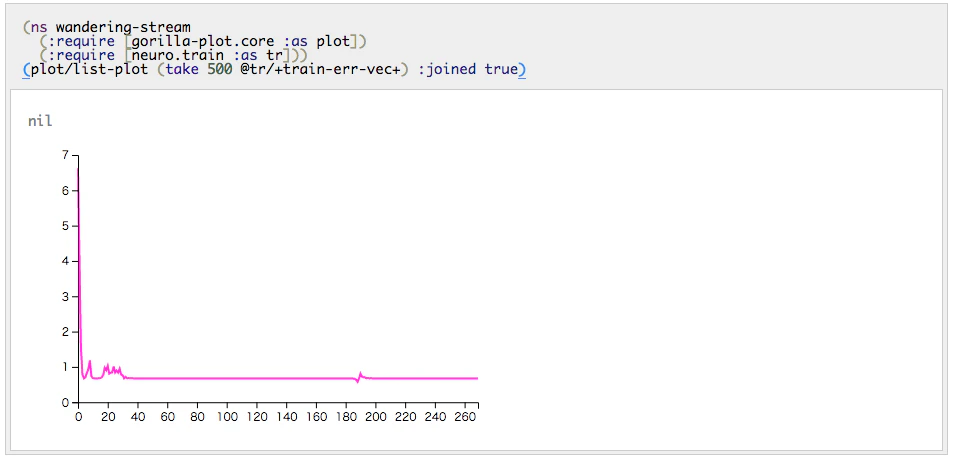Click y-axis label 3

tap(66, 296)
